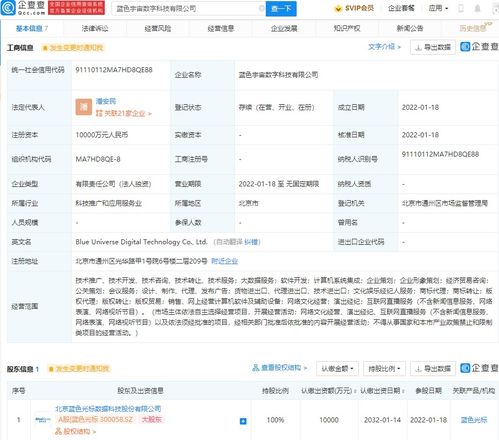
Task: Open the 文字介绍 link
Action: [x=384, y=47]
